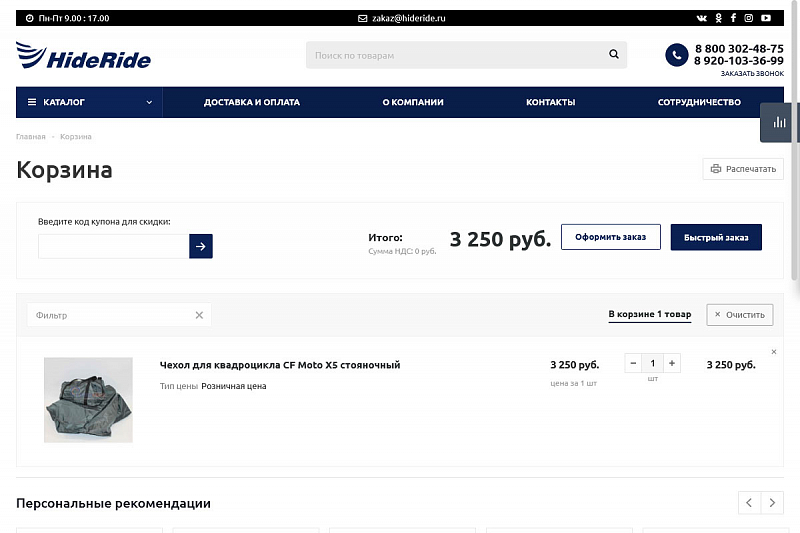This screenshot has width=800, height=533.
Task: Open the product cover thumbnail
Action: (x=88, y=400)
